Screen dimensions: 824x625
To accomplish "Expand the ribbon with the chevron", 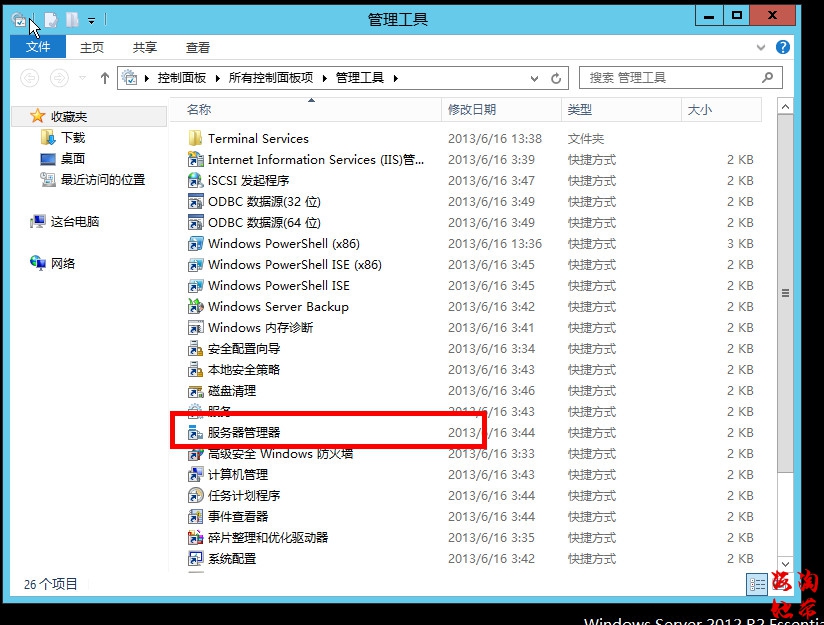I will pyautogui.click(x=760, y=47).
